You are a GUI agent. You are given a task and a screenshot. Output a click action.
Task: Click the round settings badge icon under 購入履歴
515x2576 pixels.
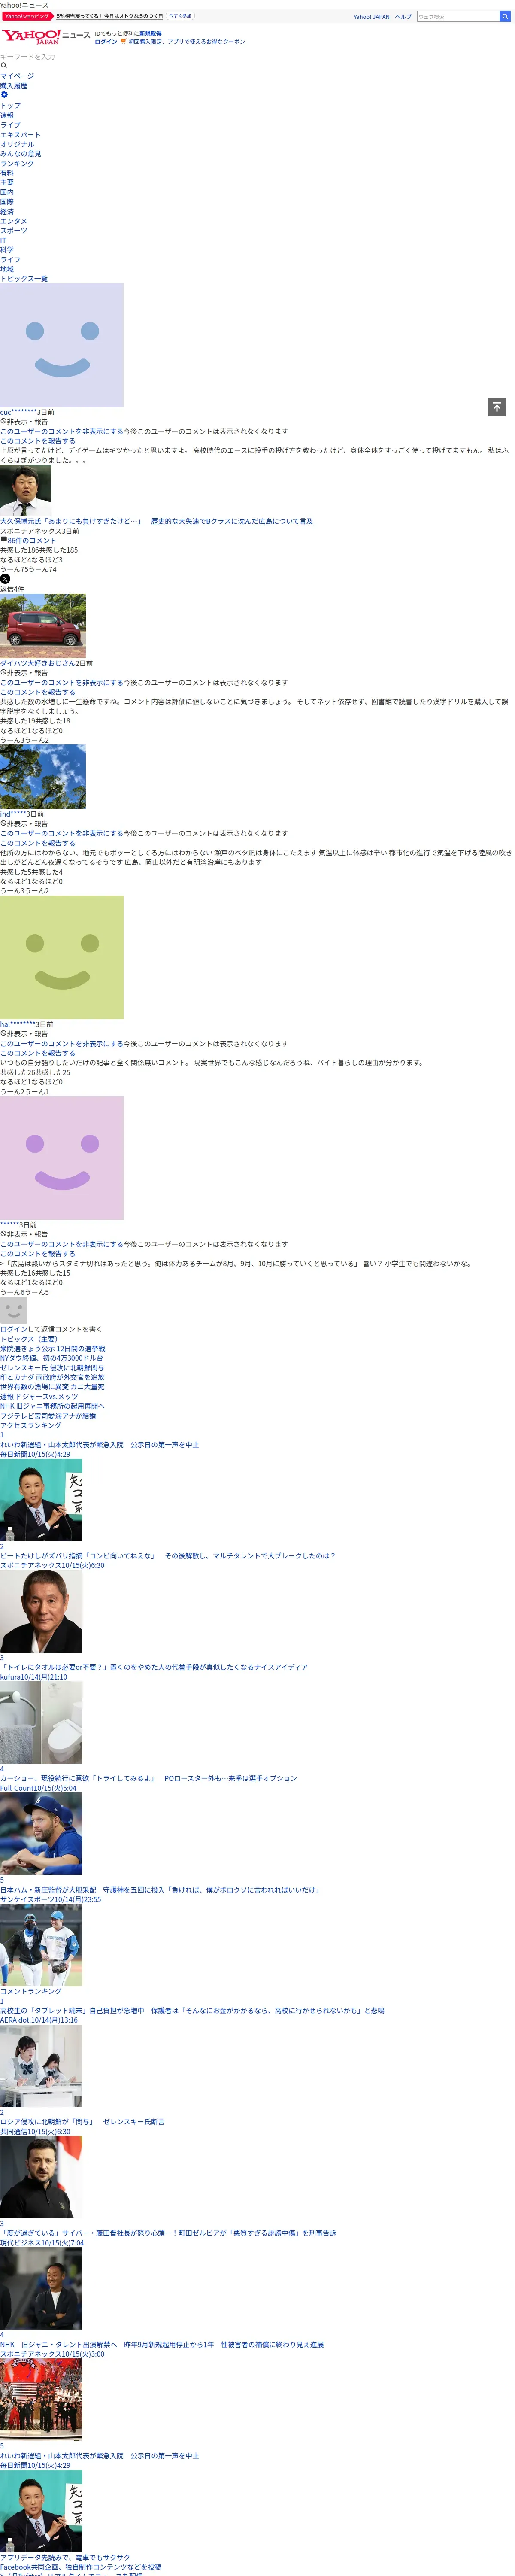[4, 95]
